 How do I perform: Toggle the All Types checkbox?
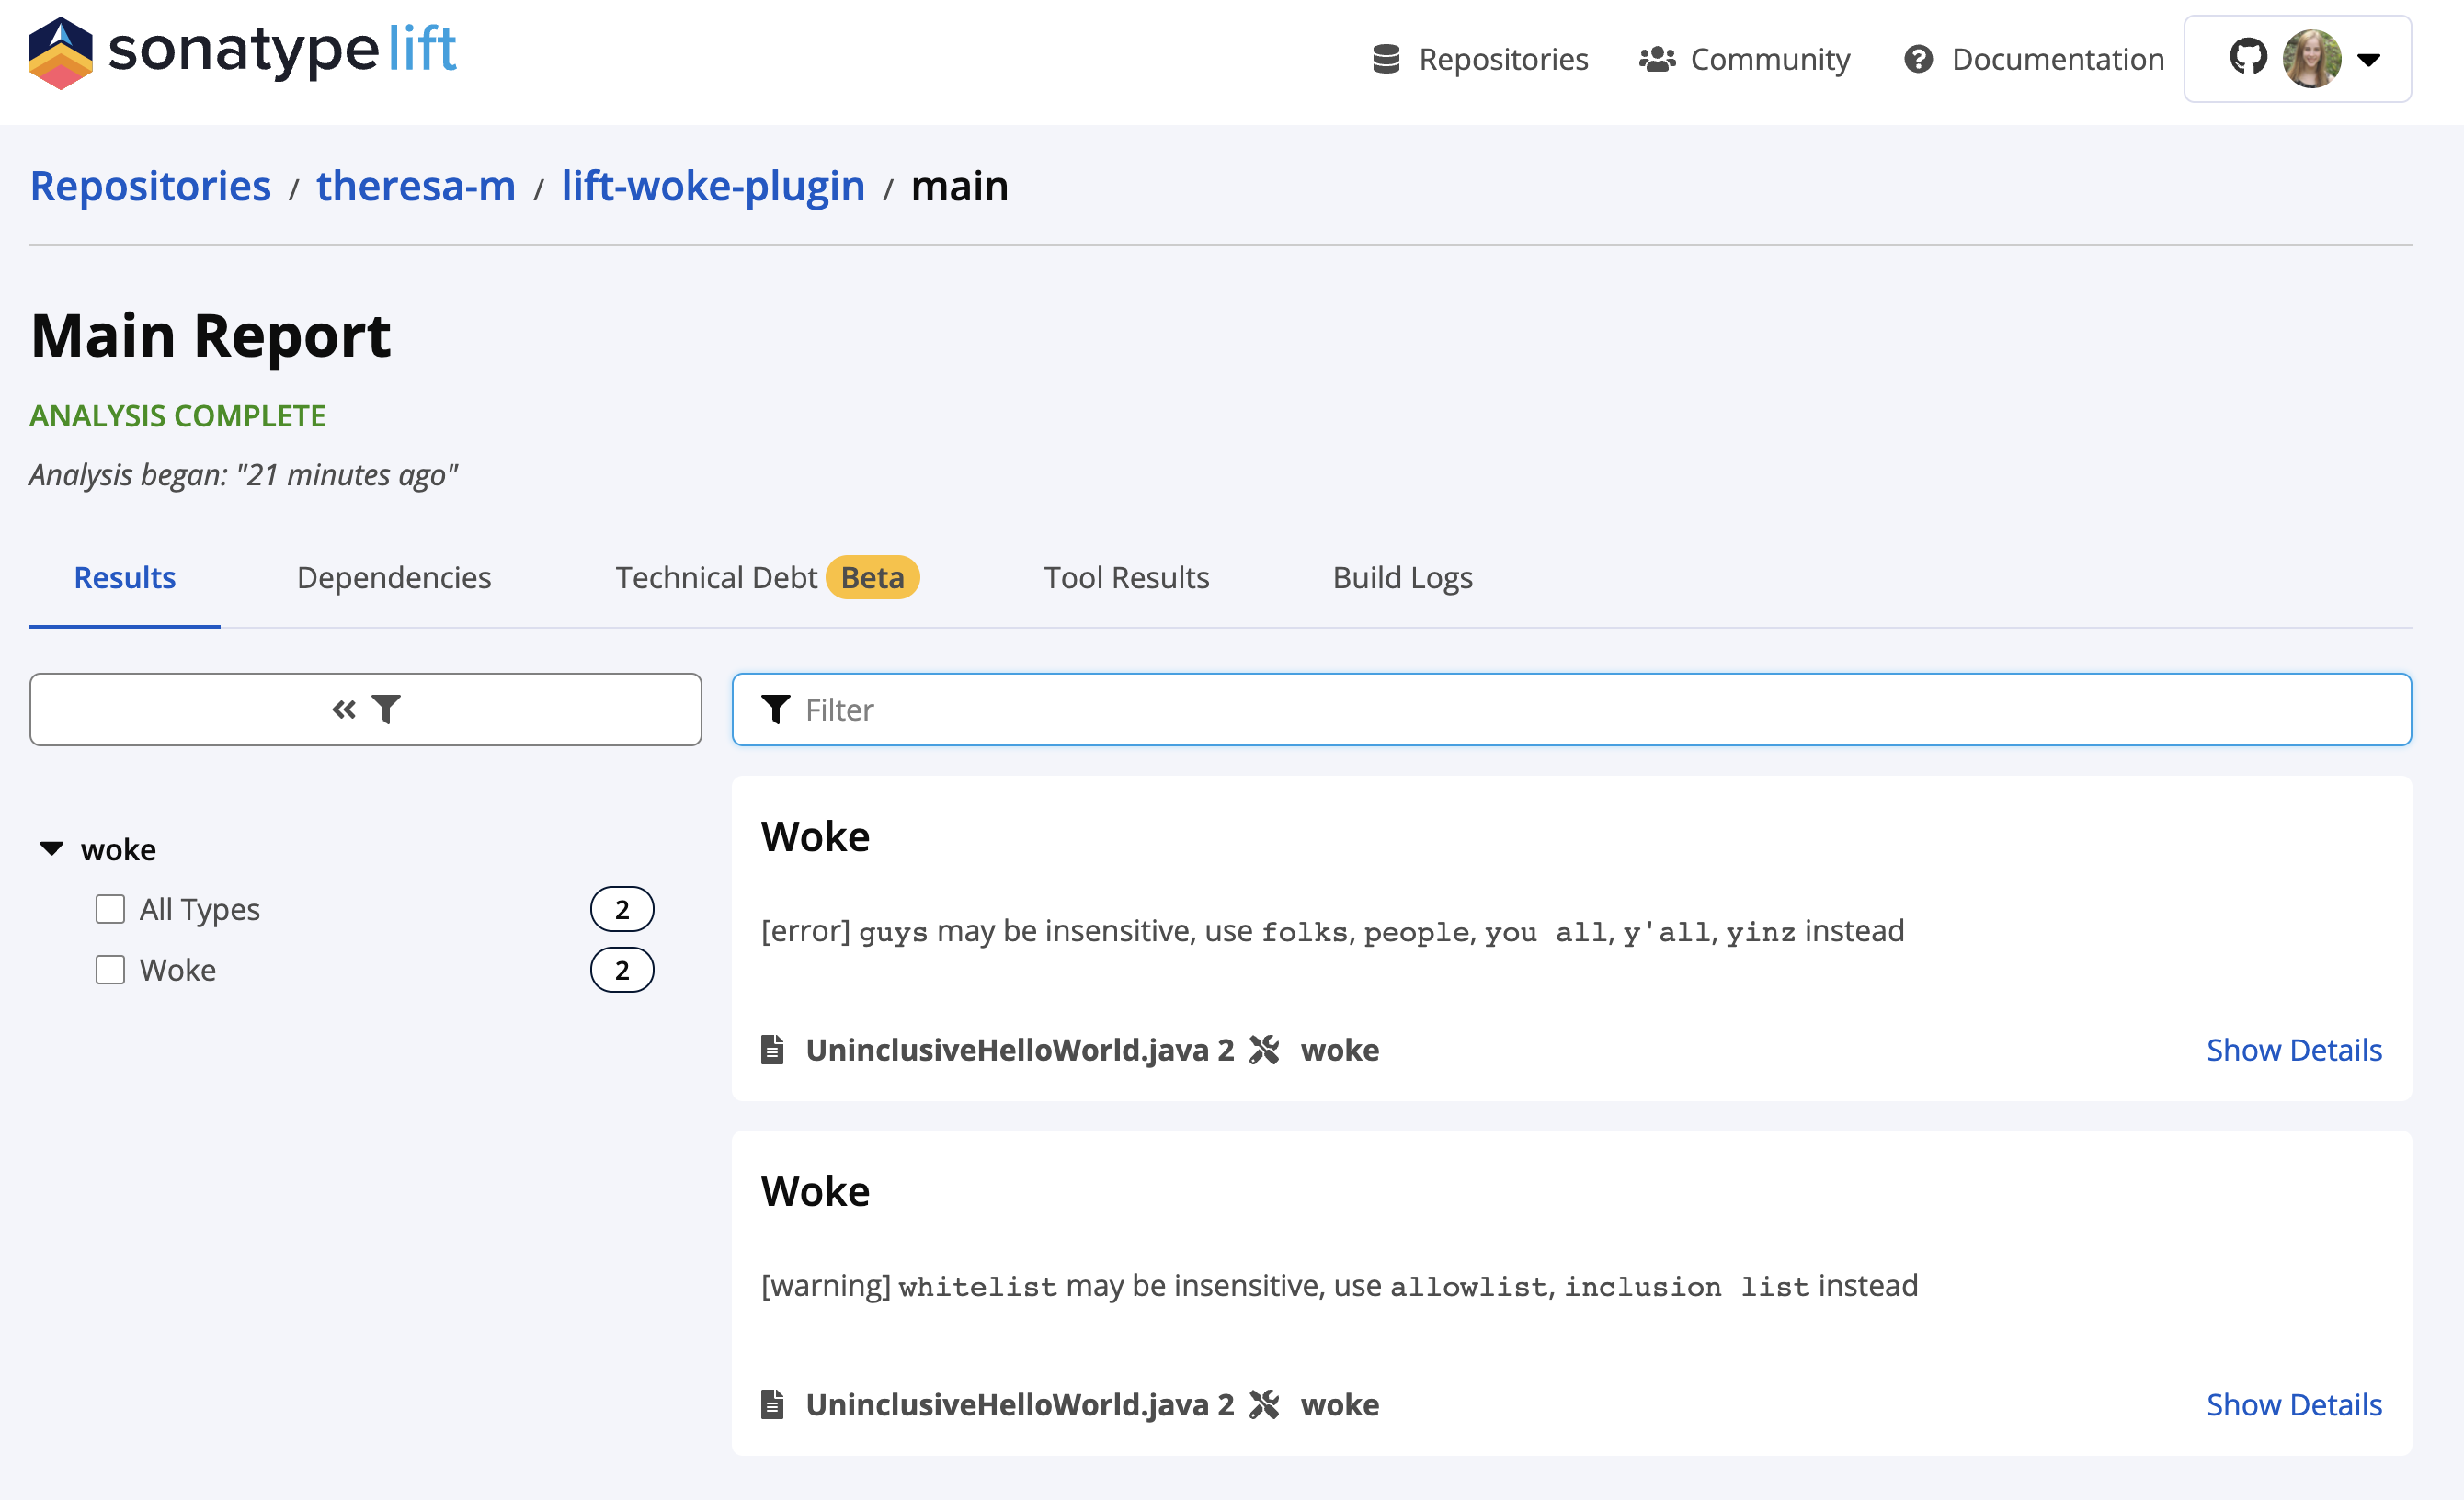pos(110,909)
